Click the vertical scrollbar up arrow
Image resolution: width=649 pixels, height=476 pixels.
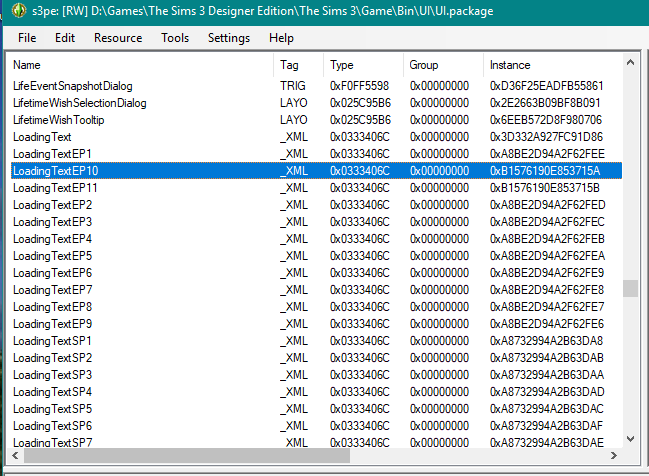point(630,63)
